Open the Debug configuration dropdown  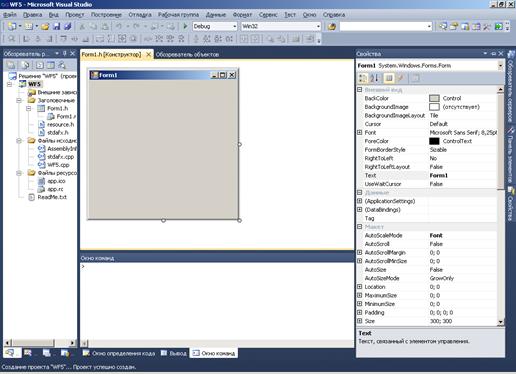click(215, 26)
